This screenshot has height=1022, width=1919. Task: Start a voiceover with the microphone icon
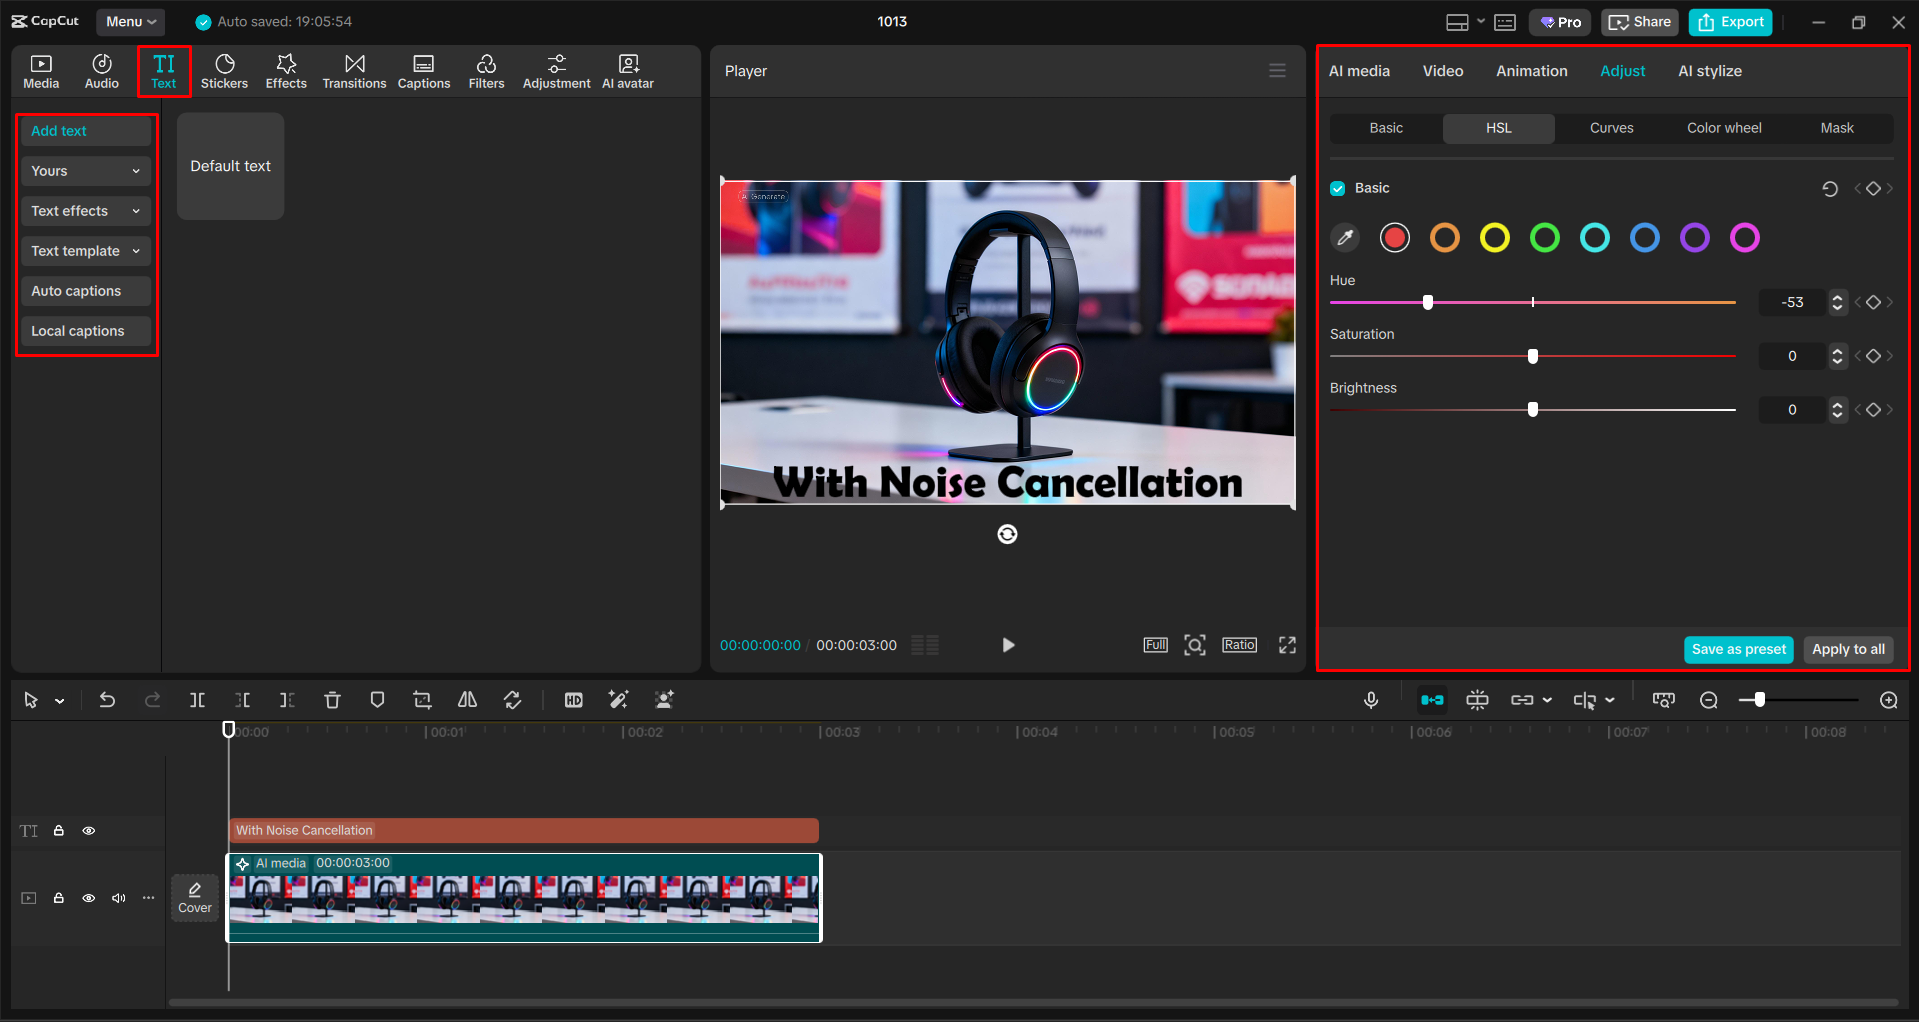point(1370,700)
